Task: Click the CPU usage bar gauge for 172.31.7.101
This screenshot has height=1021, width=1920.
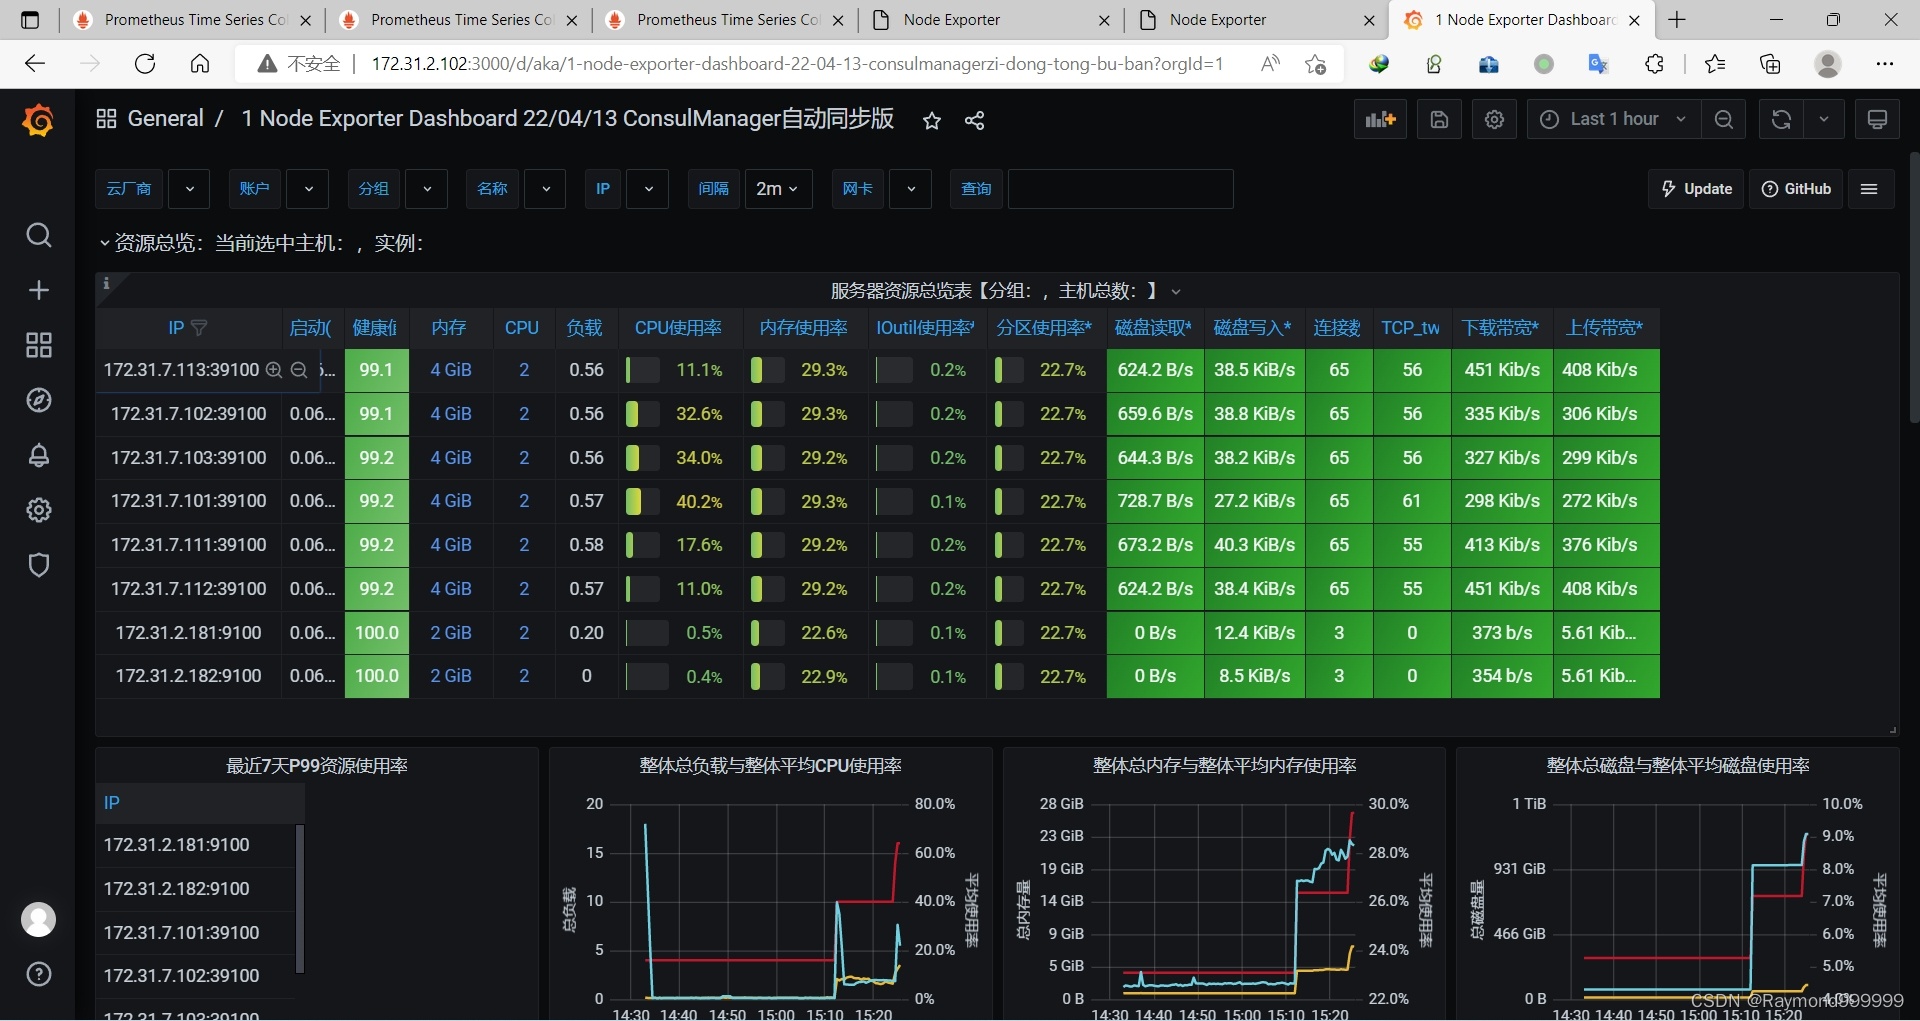Action: (642, 502)
